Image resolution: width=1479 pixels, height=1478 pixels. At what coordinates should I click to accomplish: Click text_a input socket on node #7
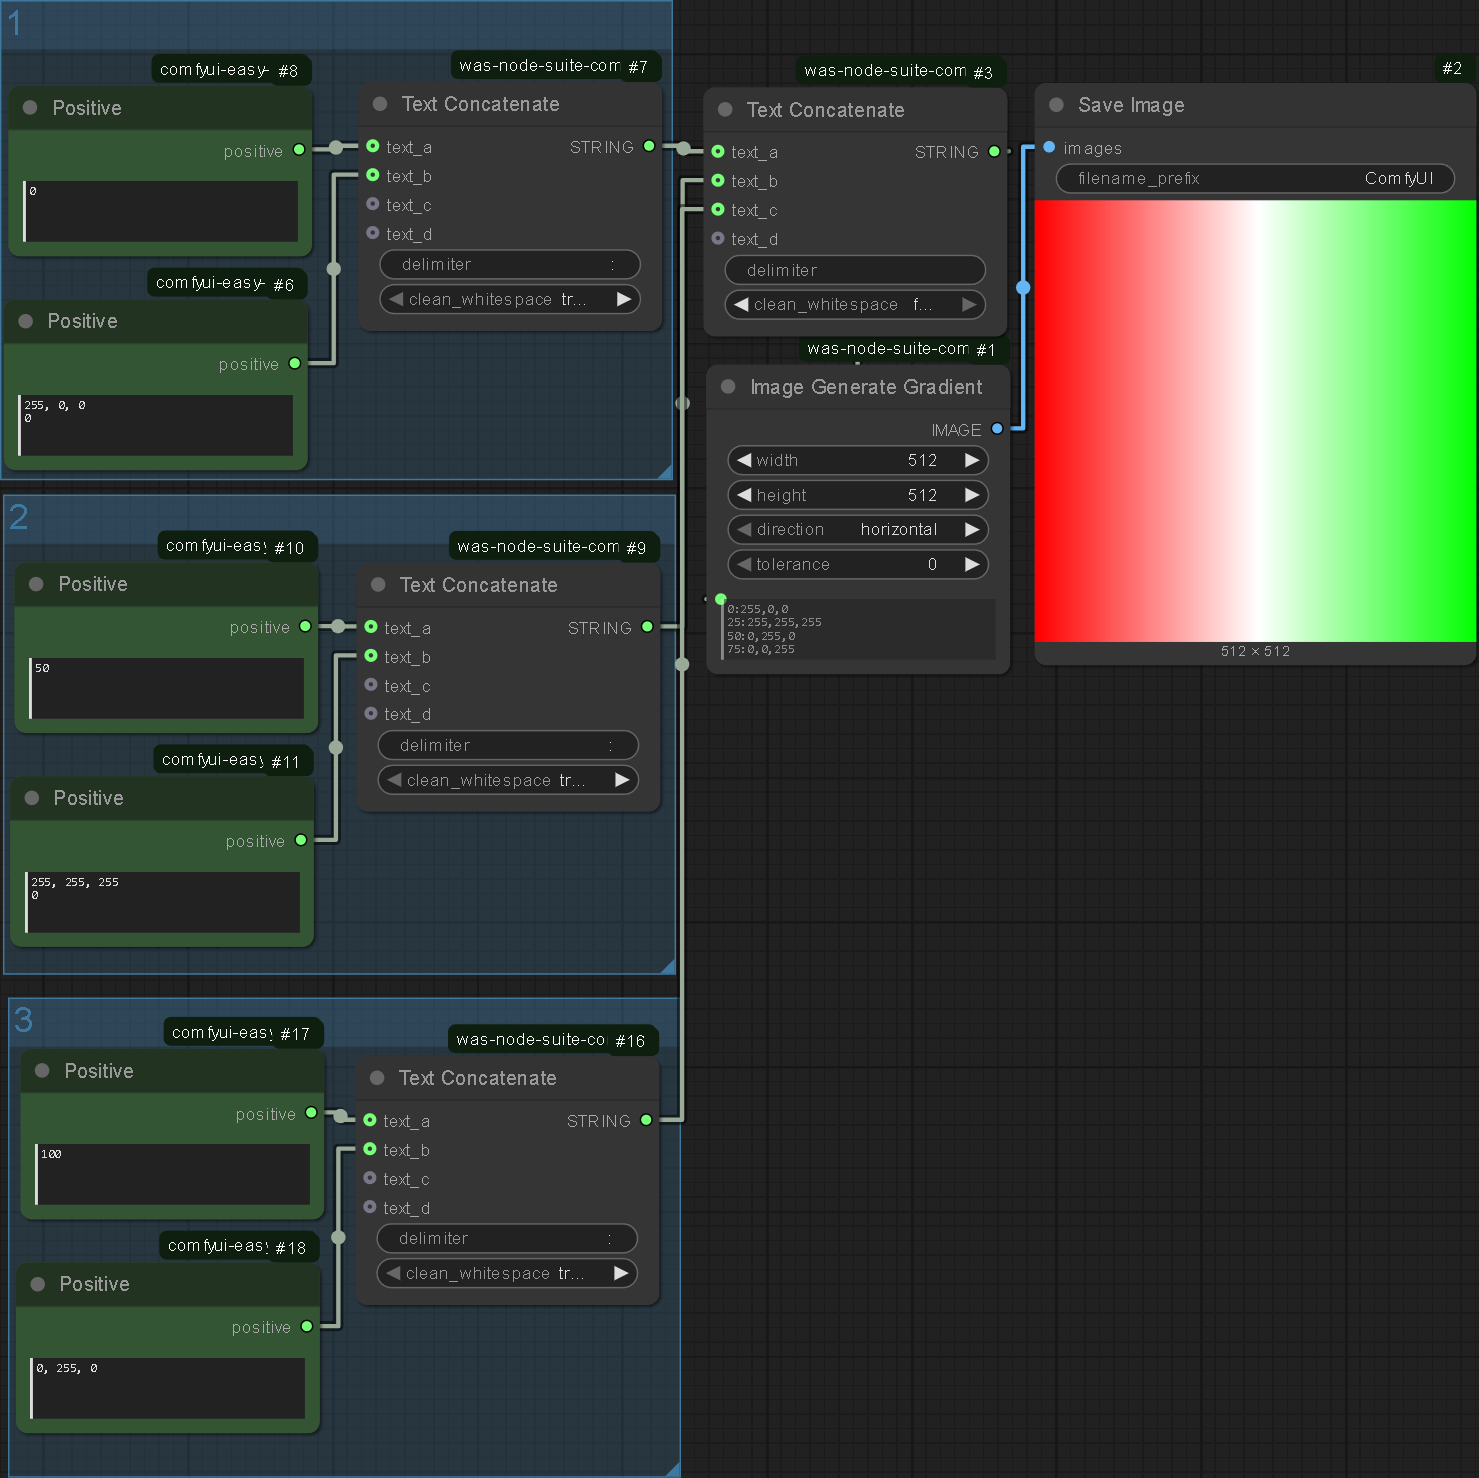(x=373, y=146)
